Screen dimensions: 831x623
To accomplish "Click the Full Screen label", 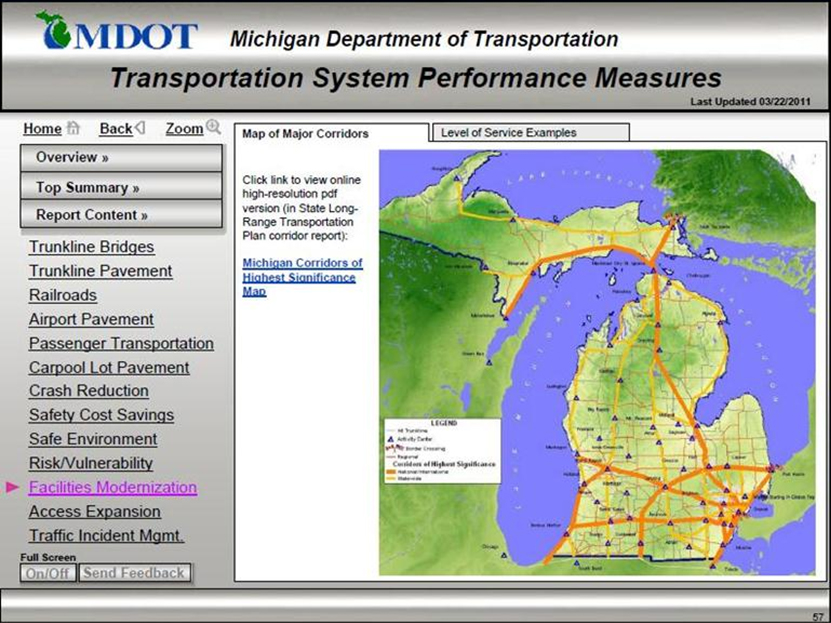I will [48, 557].
